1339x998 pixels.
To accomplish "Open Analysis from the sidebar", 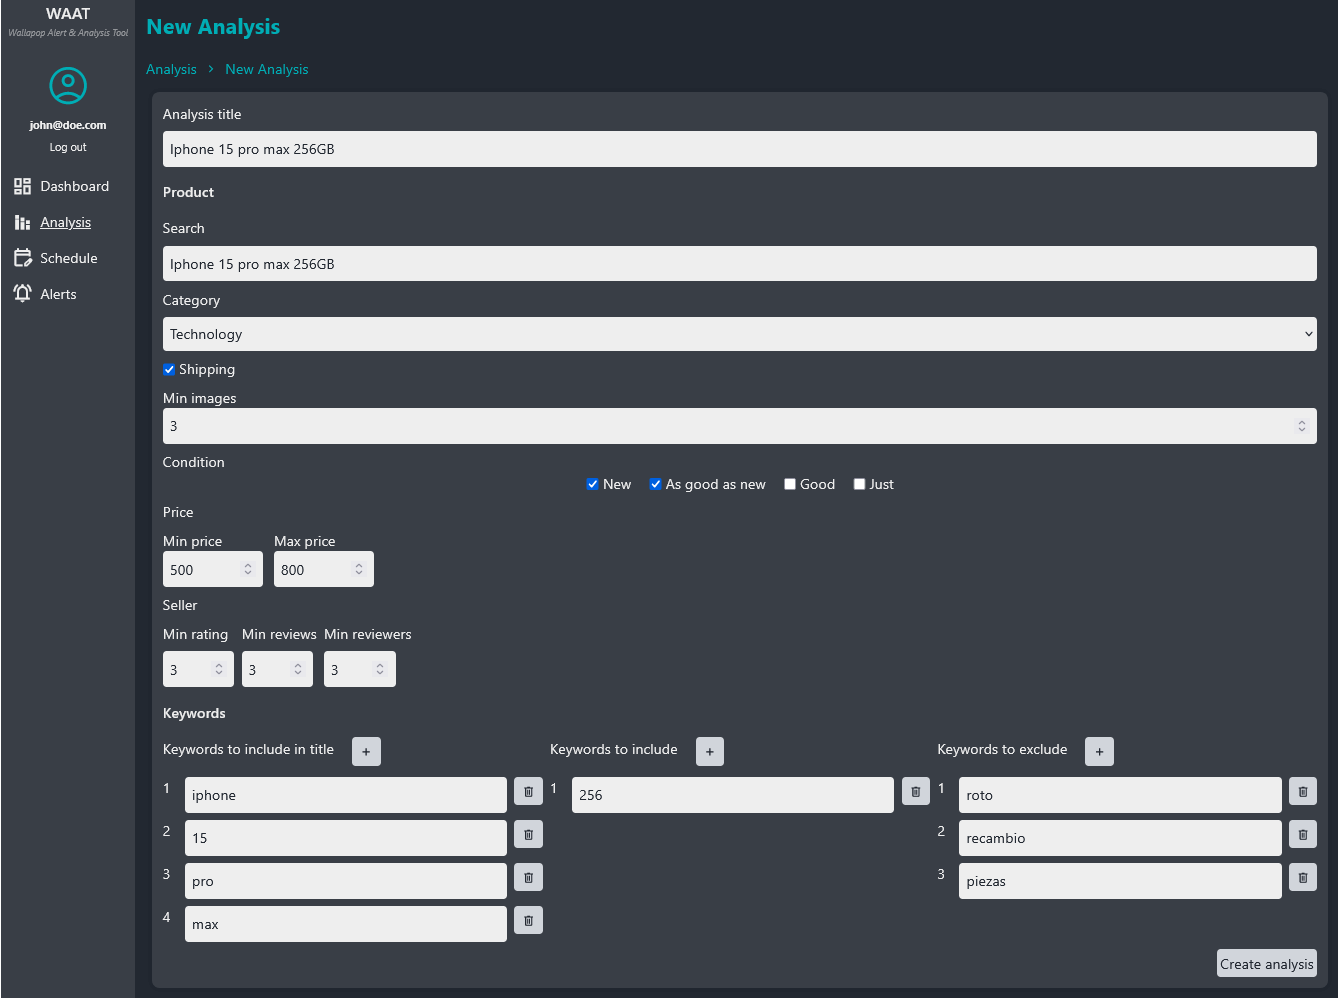I will click(x=53, y=222).
